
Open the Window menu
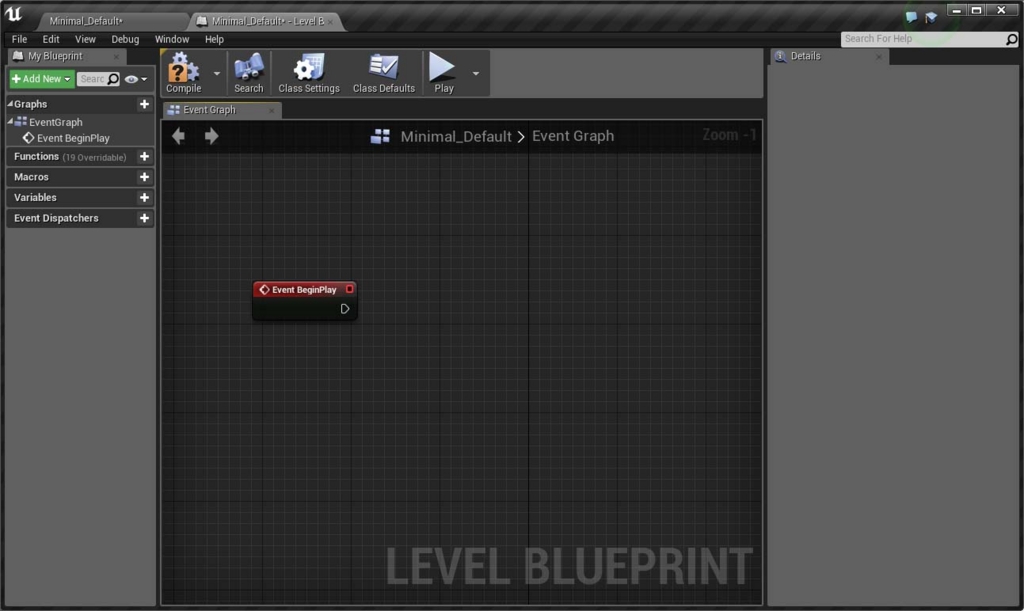(x=172, y=39)
